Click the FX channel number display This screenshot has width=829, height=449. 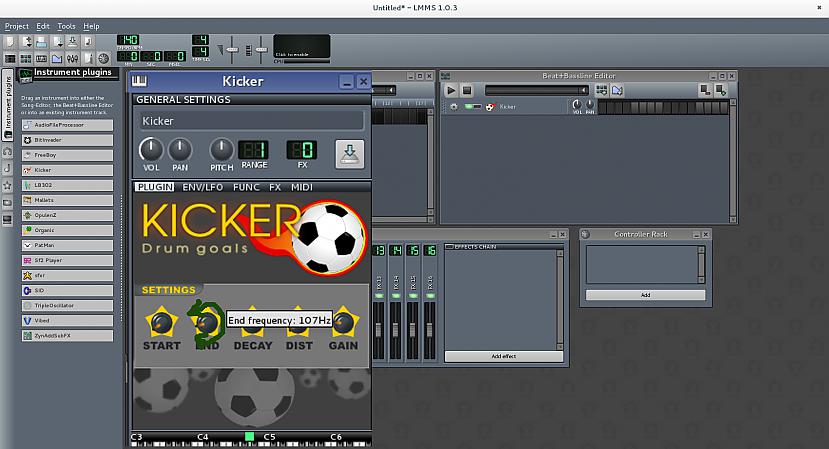pos(302,150)
